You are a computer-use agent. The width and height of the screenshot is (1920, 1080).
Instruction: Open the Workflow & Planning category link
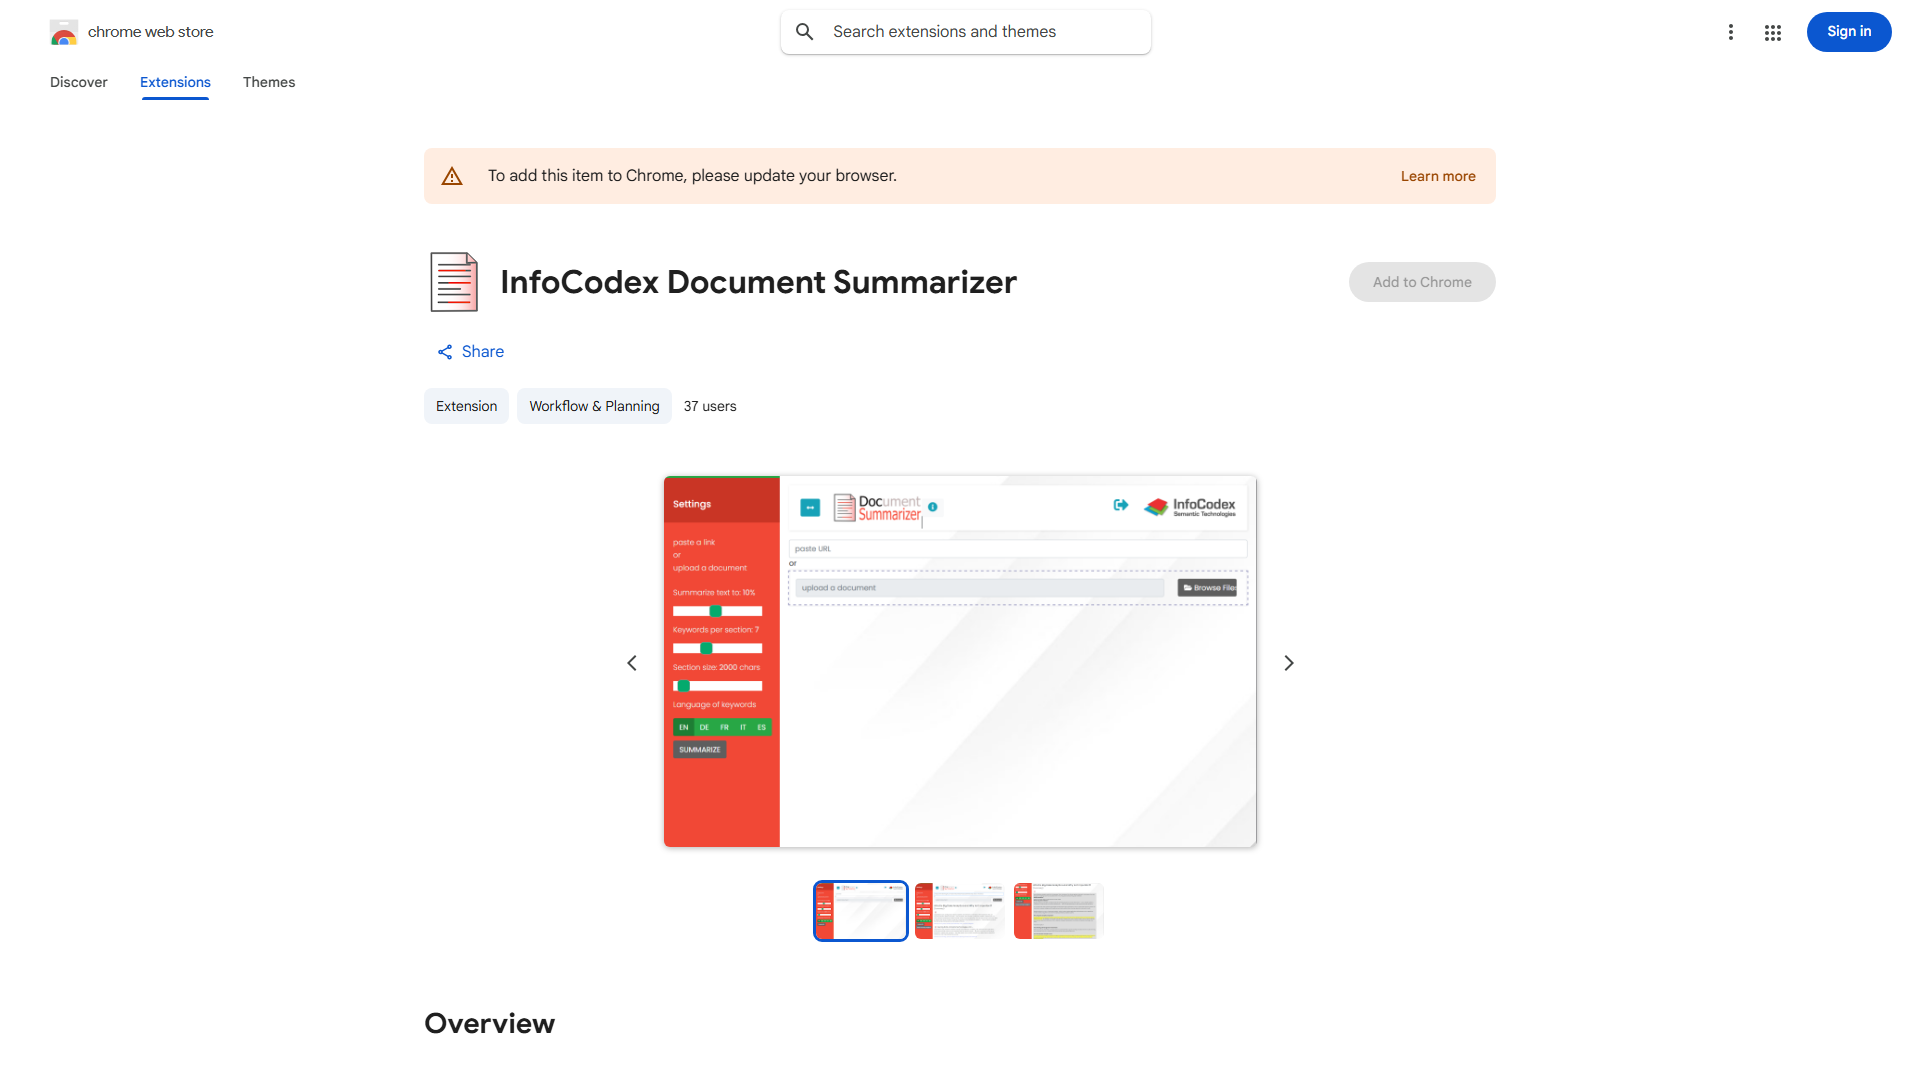pos(593,406)
